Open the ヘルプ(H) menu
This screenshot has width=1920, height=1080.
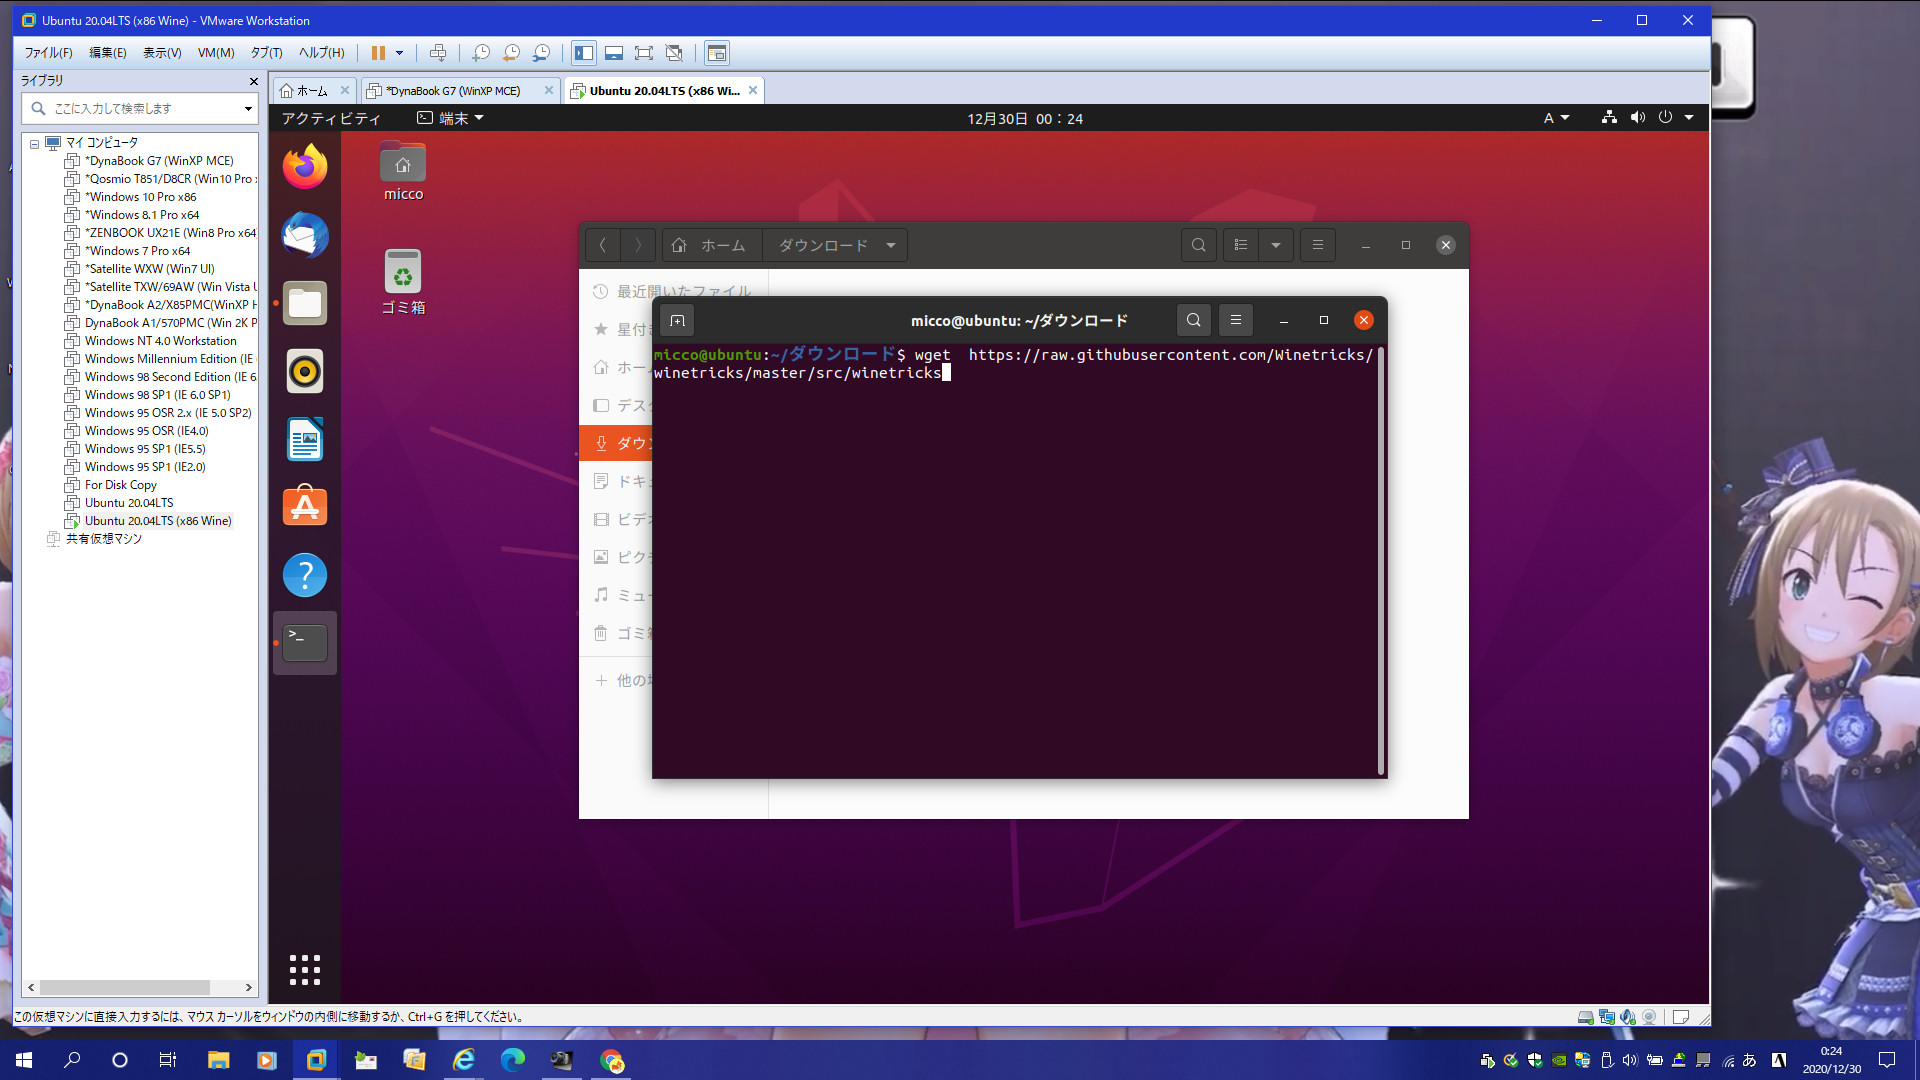(321, 53)
